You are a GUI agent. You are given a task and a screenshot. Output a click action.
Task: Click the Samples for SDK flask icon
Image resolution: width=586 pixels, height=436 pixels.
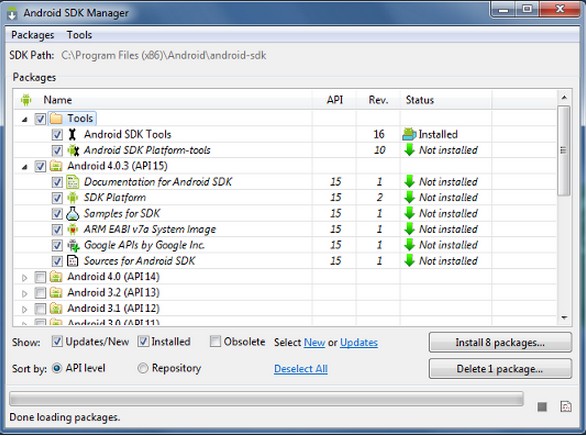point(73,214)
